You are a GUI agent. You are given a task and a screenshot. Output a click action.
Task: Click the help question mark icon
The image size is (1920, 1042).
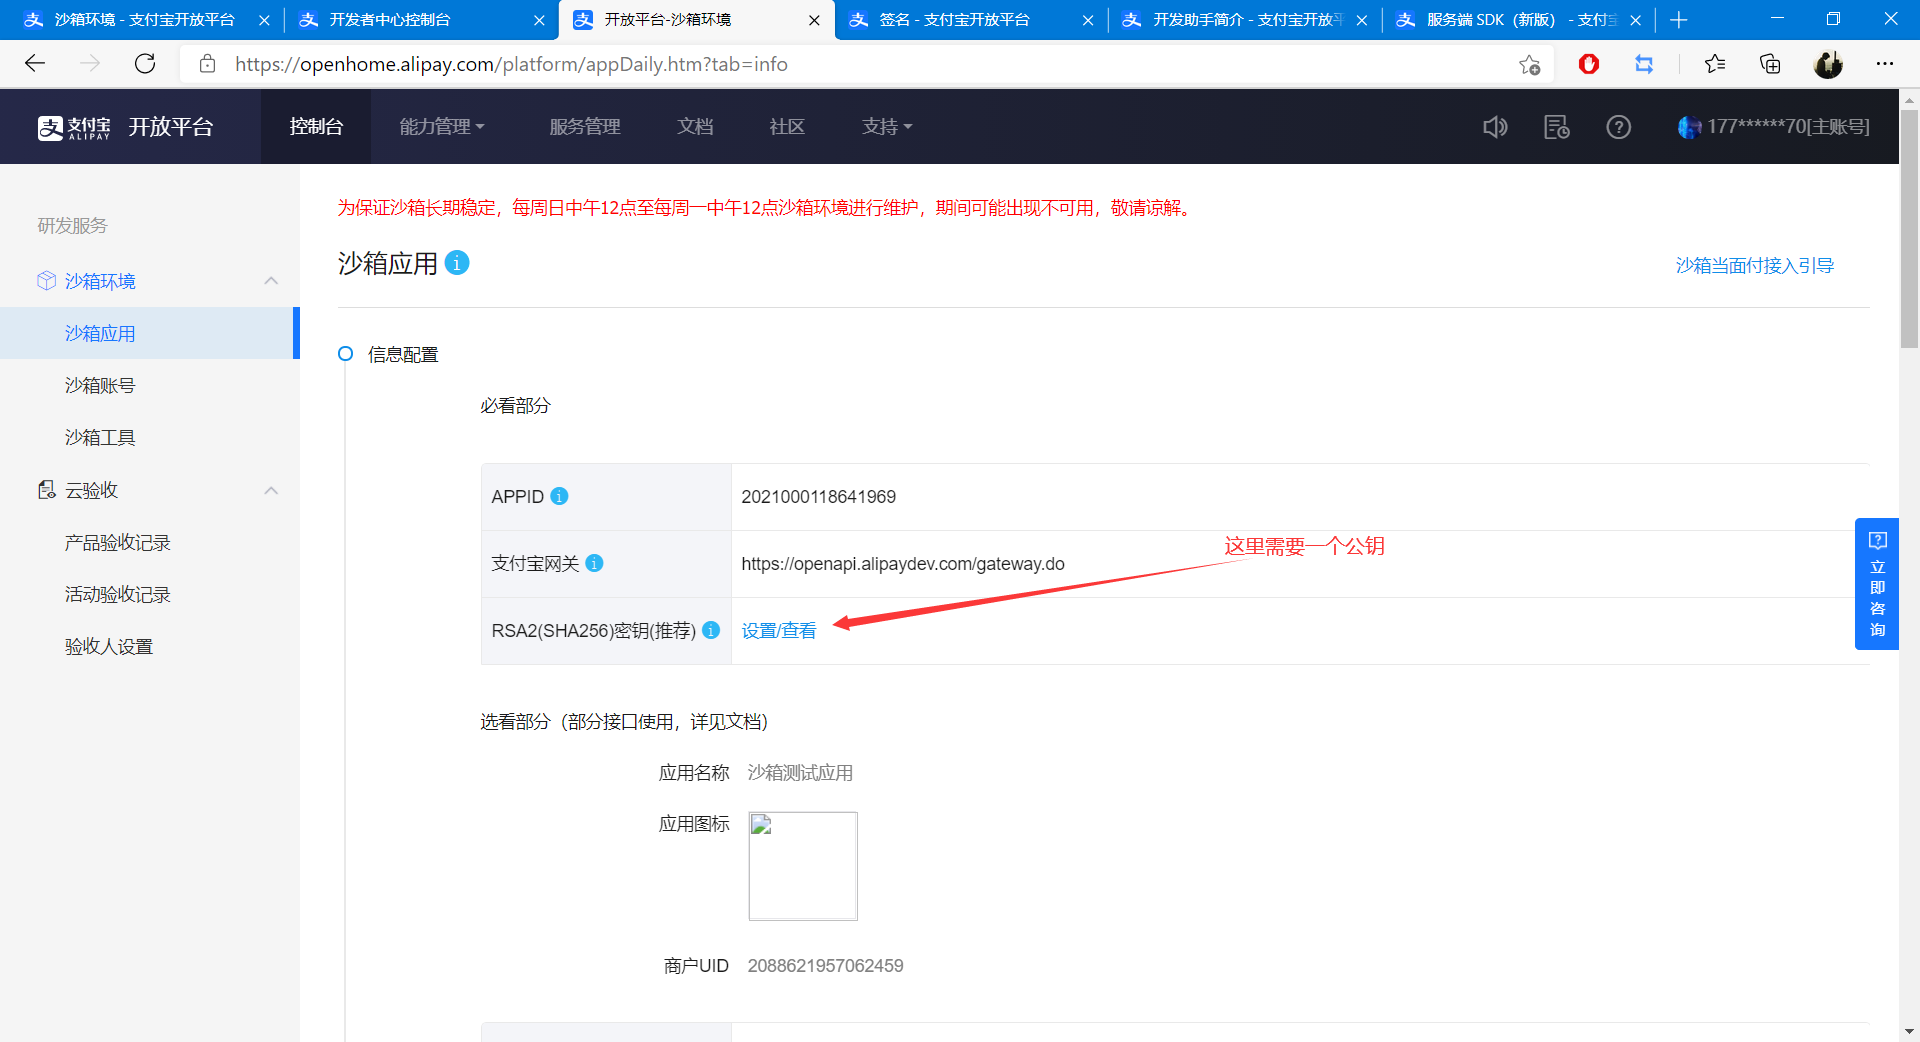tap(1619, 127)
